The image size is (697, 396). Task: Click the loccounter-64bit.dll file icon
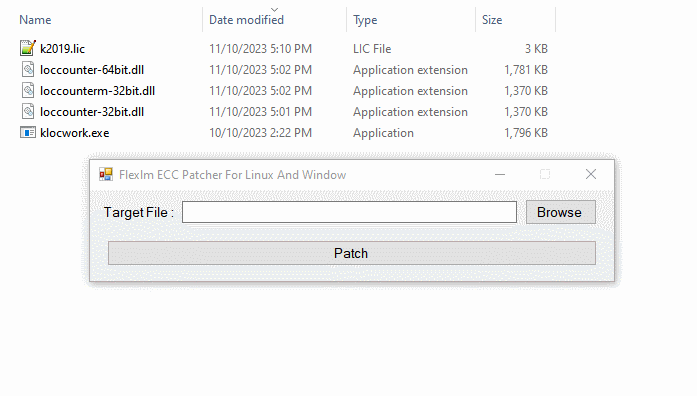(28, 69)
